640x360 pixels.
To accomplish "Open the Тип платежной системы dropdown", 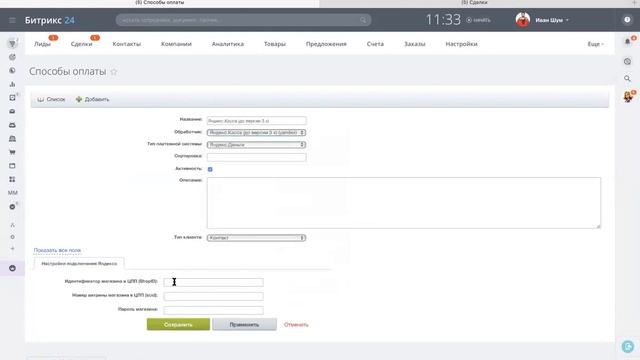I will pyautogui.click(x=256, y=145).
